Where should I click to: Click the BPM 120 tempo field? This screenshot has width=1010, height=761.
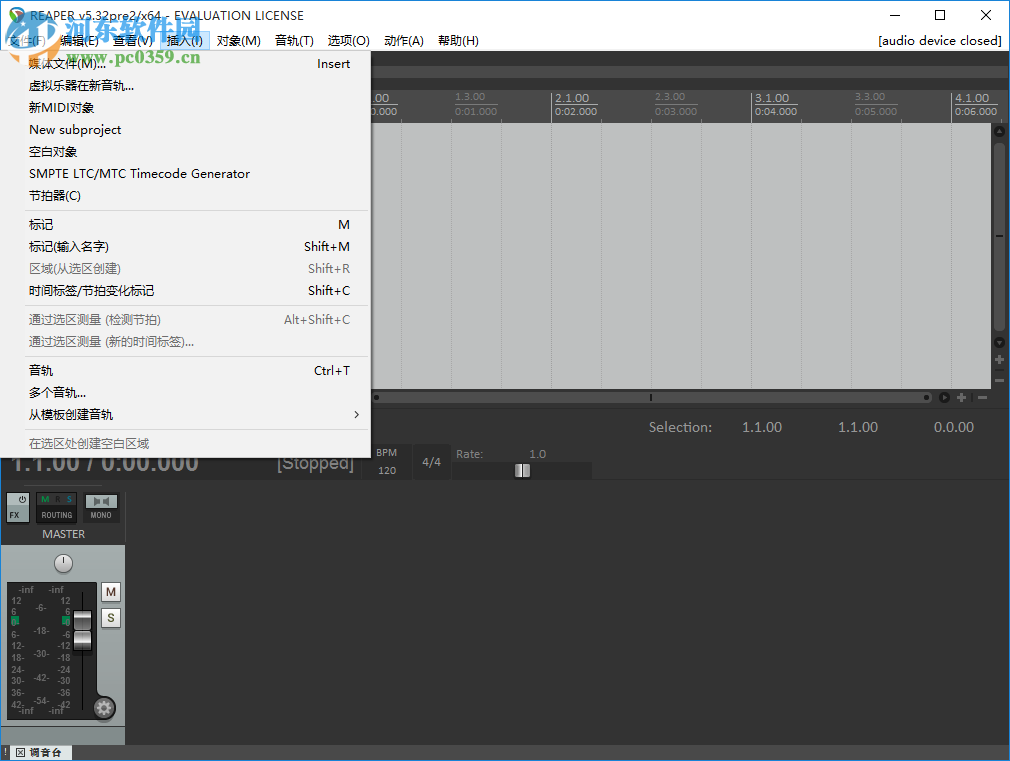click(386, 462)
